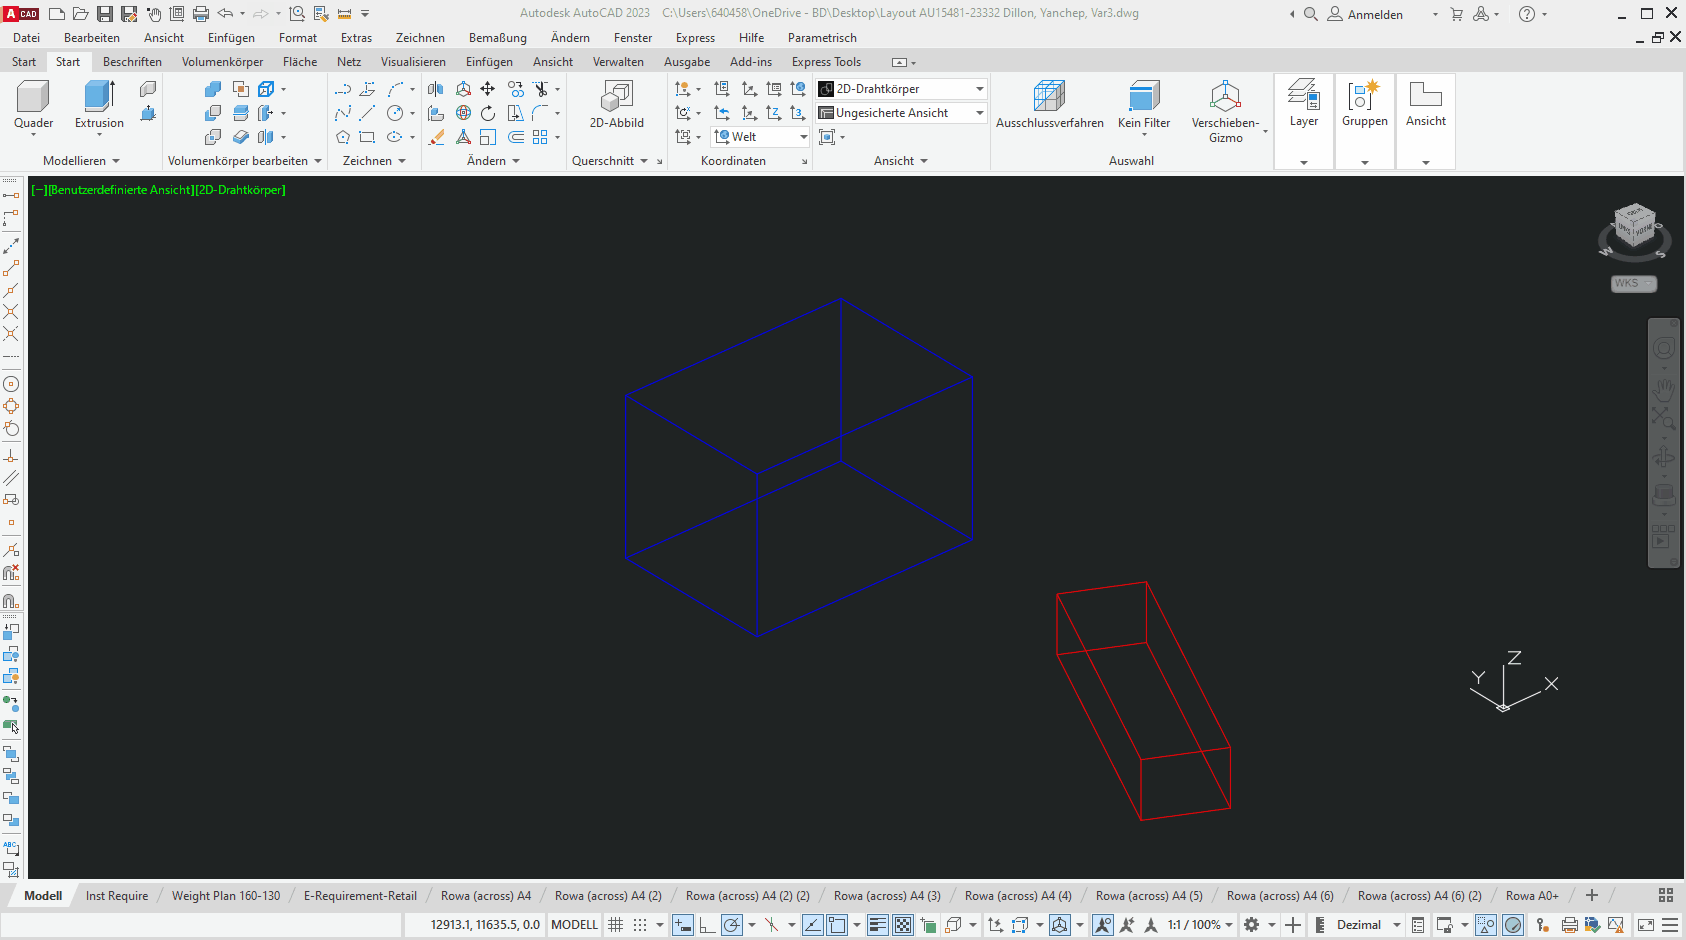Activate the Move tool in Ändern panel
Image resolution: width=1686 pixels, height=940 pixels.
[x=488, y=89]
